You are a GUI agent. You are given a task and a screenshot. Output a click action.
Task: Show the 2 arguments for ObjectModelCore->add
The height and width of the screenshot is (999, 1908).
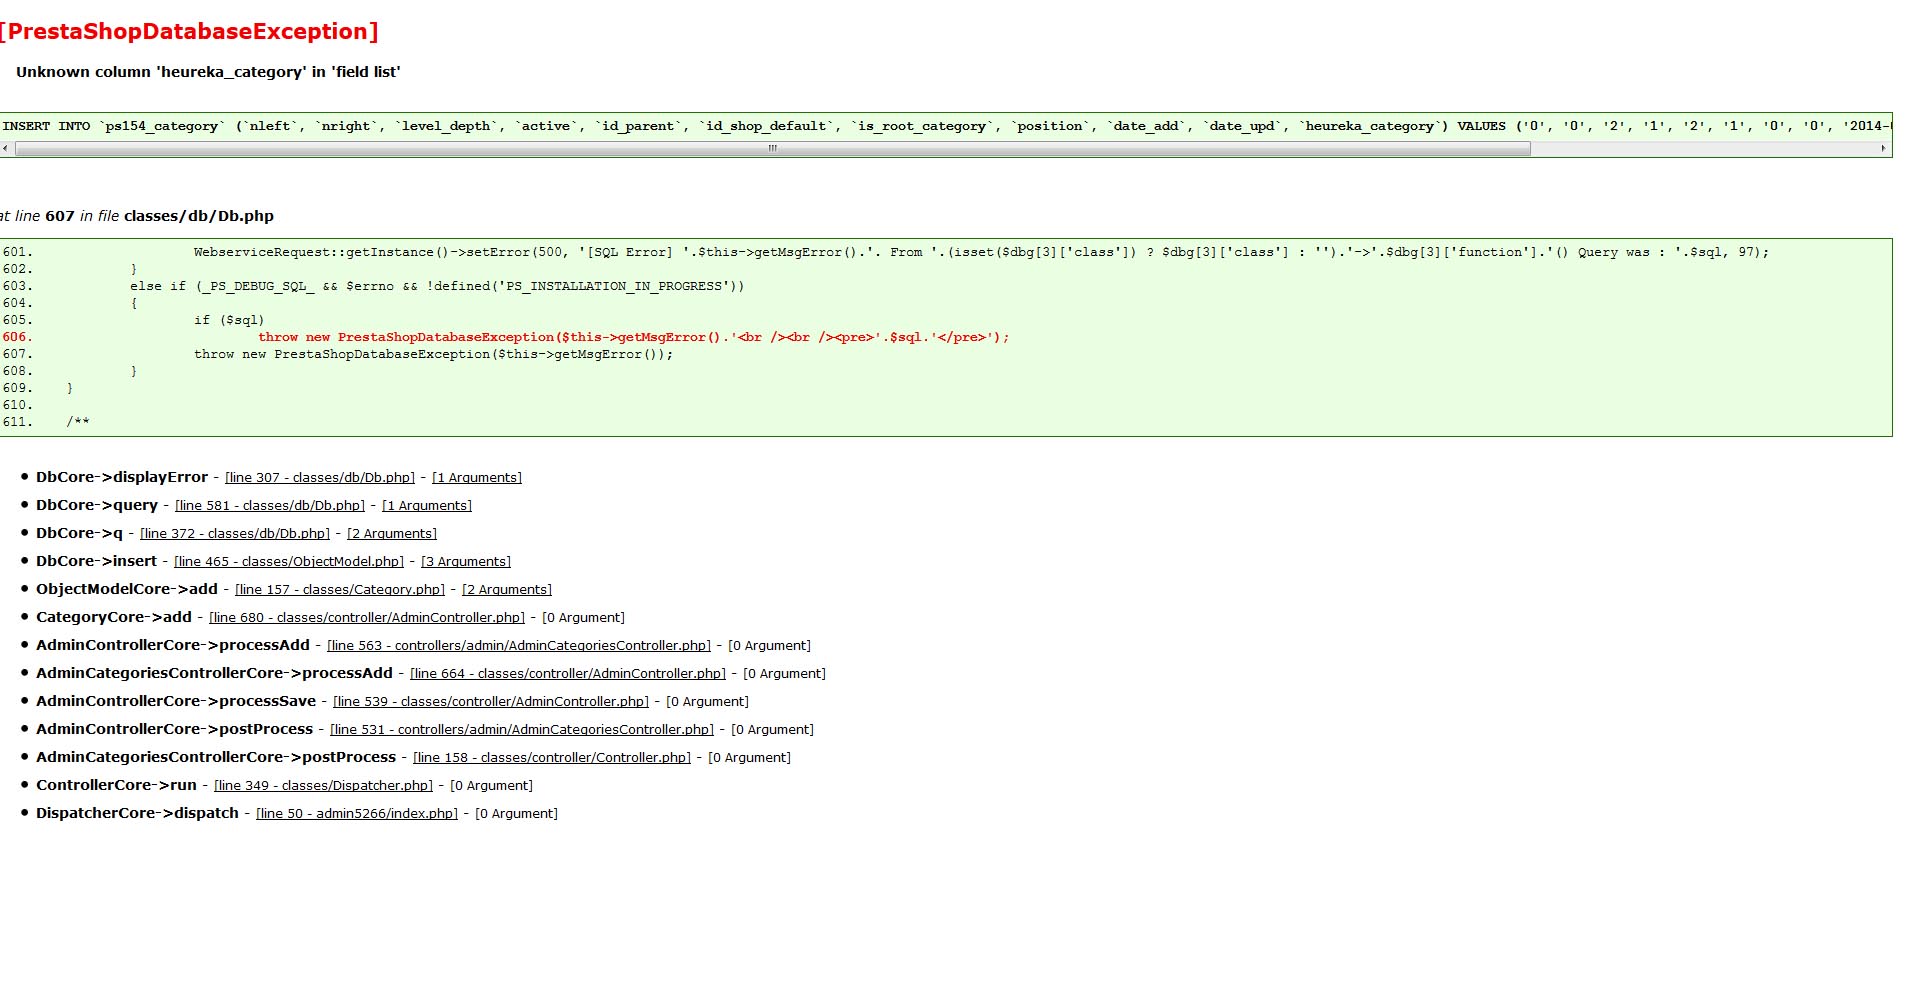(507, 590)
